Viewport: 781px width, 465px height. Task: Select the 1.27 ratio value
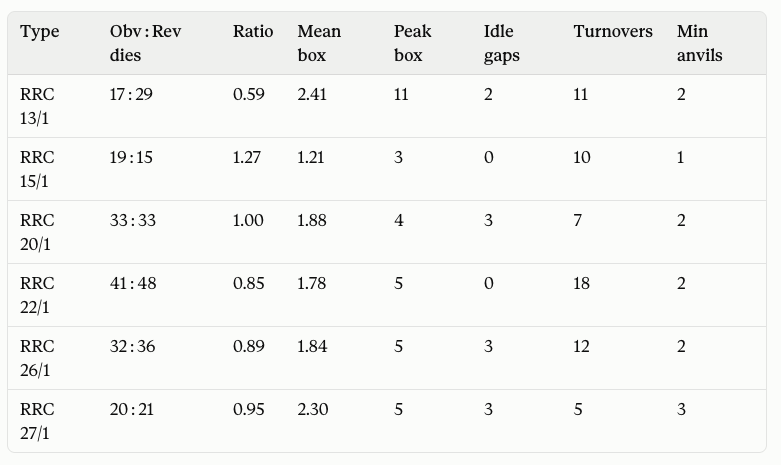point(247,157)
